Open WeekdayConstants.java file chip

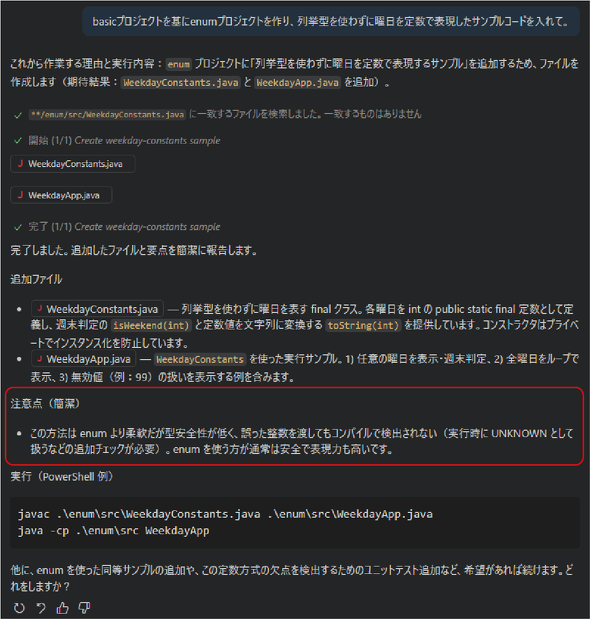(73, 164)
